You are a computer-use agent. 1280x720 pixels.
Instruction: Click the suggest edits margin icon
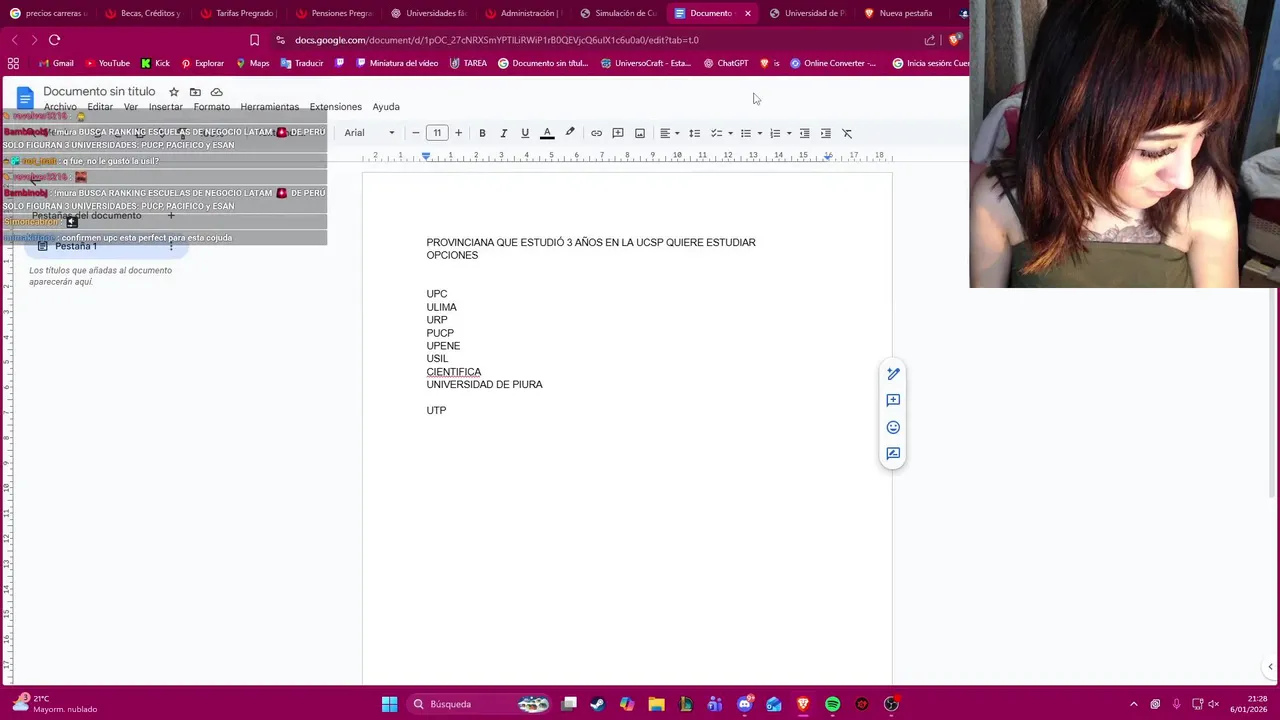893,454
